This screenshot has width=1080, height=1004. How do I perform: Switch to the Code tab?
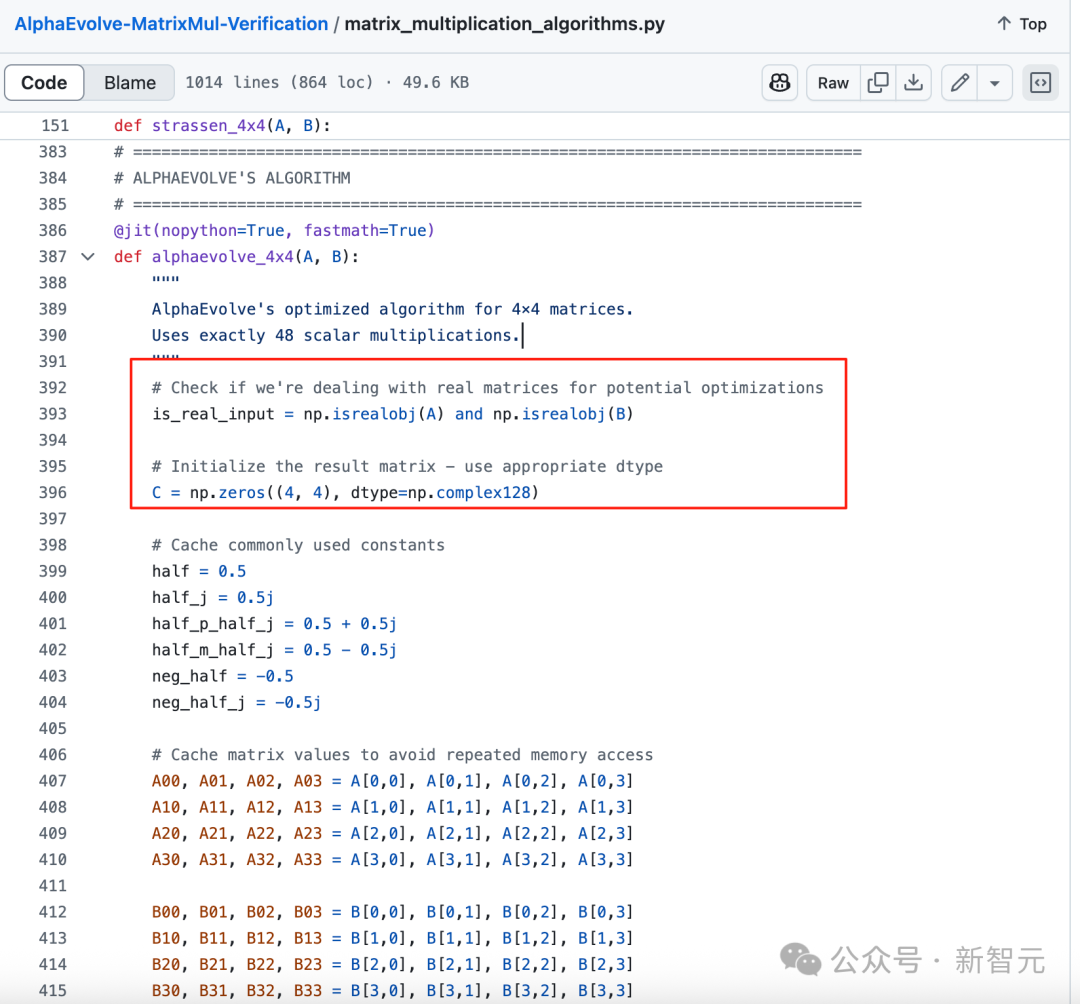coord(44,83)
